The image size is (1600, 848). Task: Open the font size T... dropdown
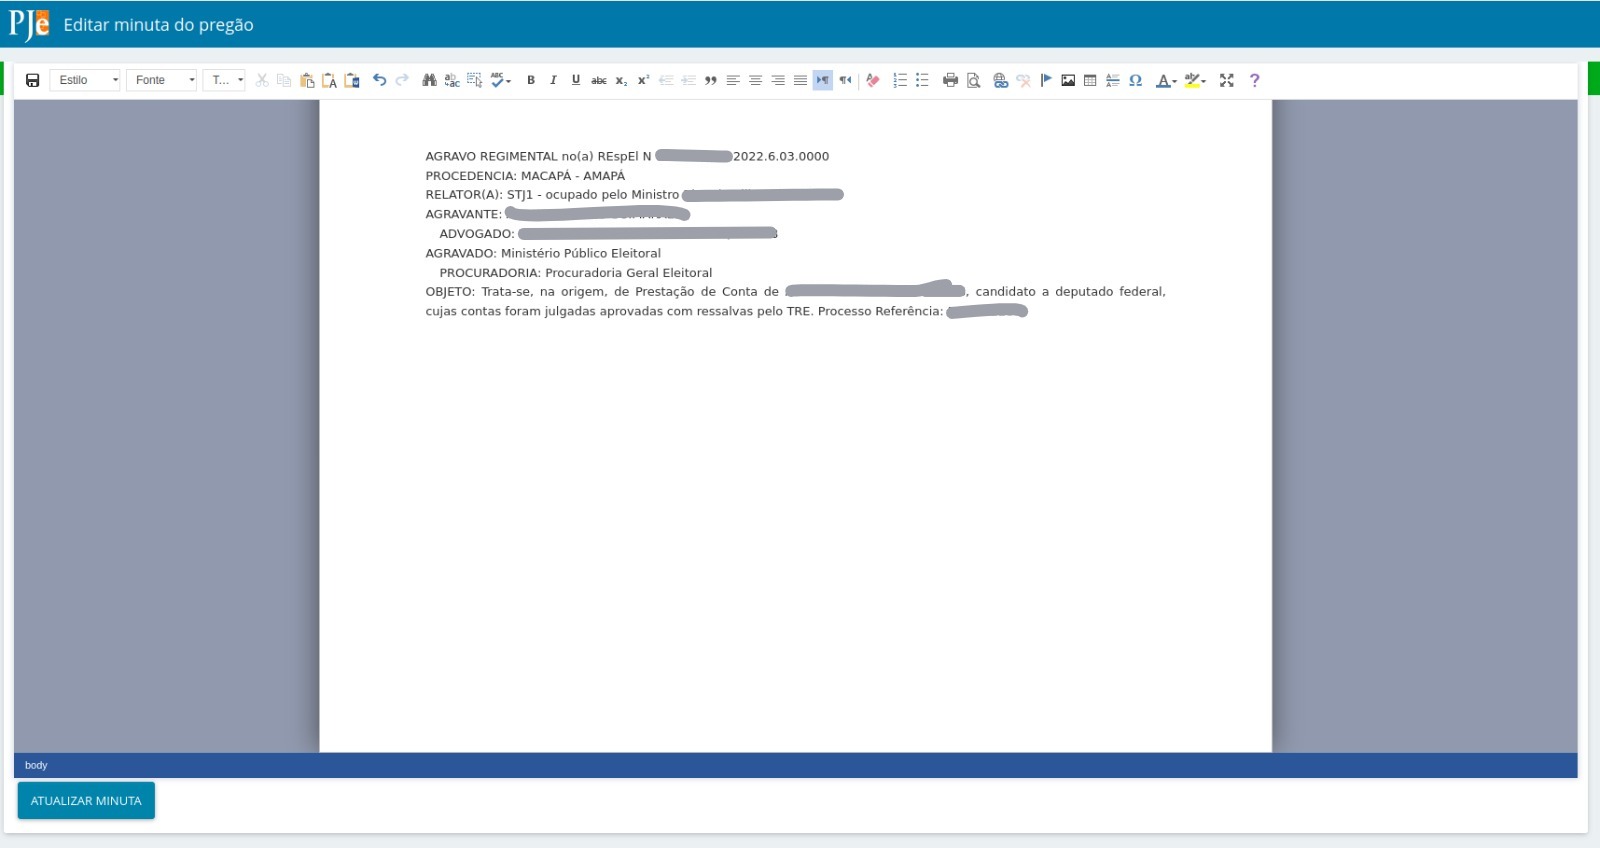point(224,80)
